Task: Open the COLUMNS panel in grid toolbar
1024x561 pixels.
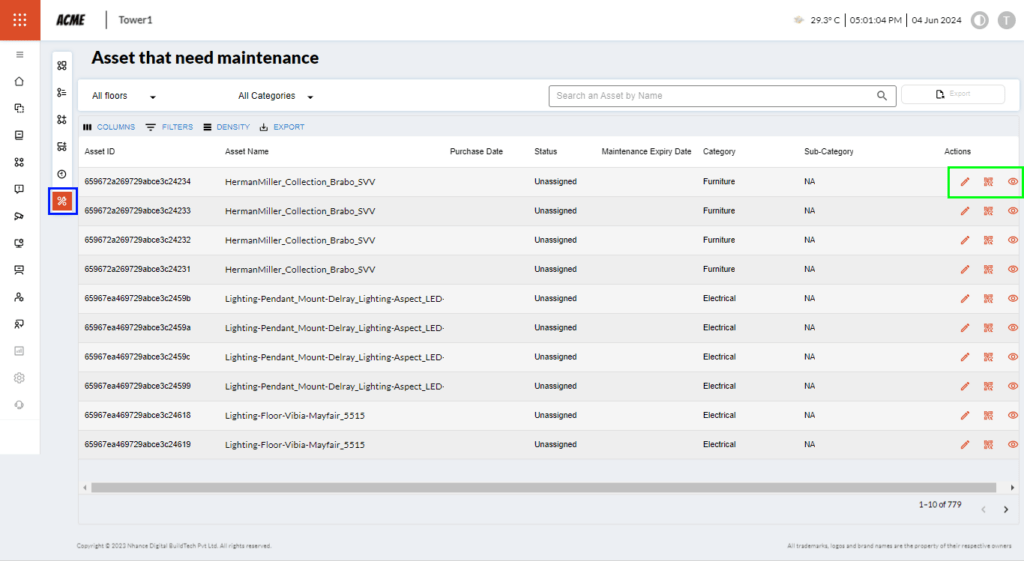Action: pos(109,127)
